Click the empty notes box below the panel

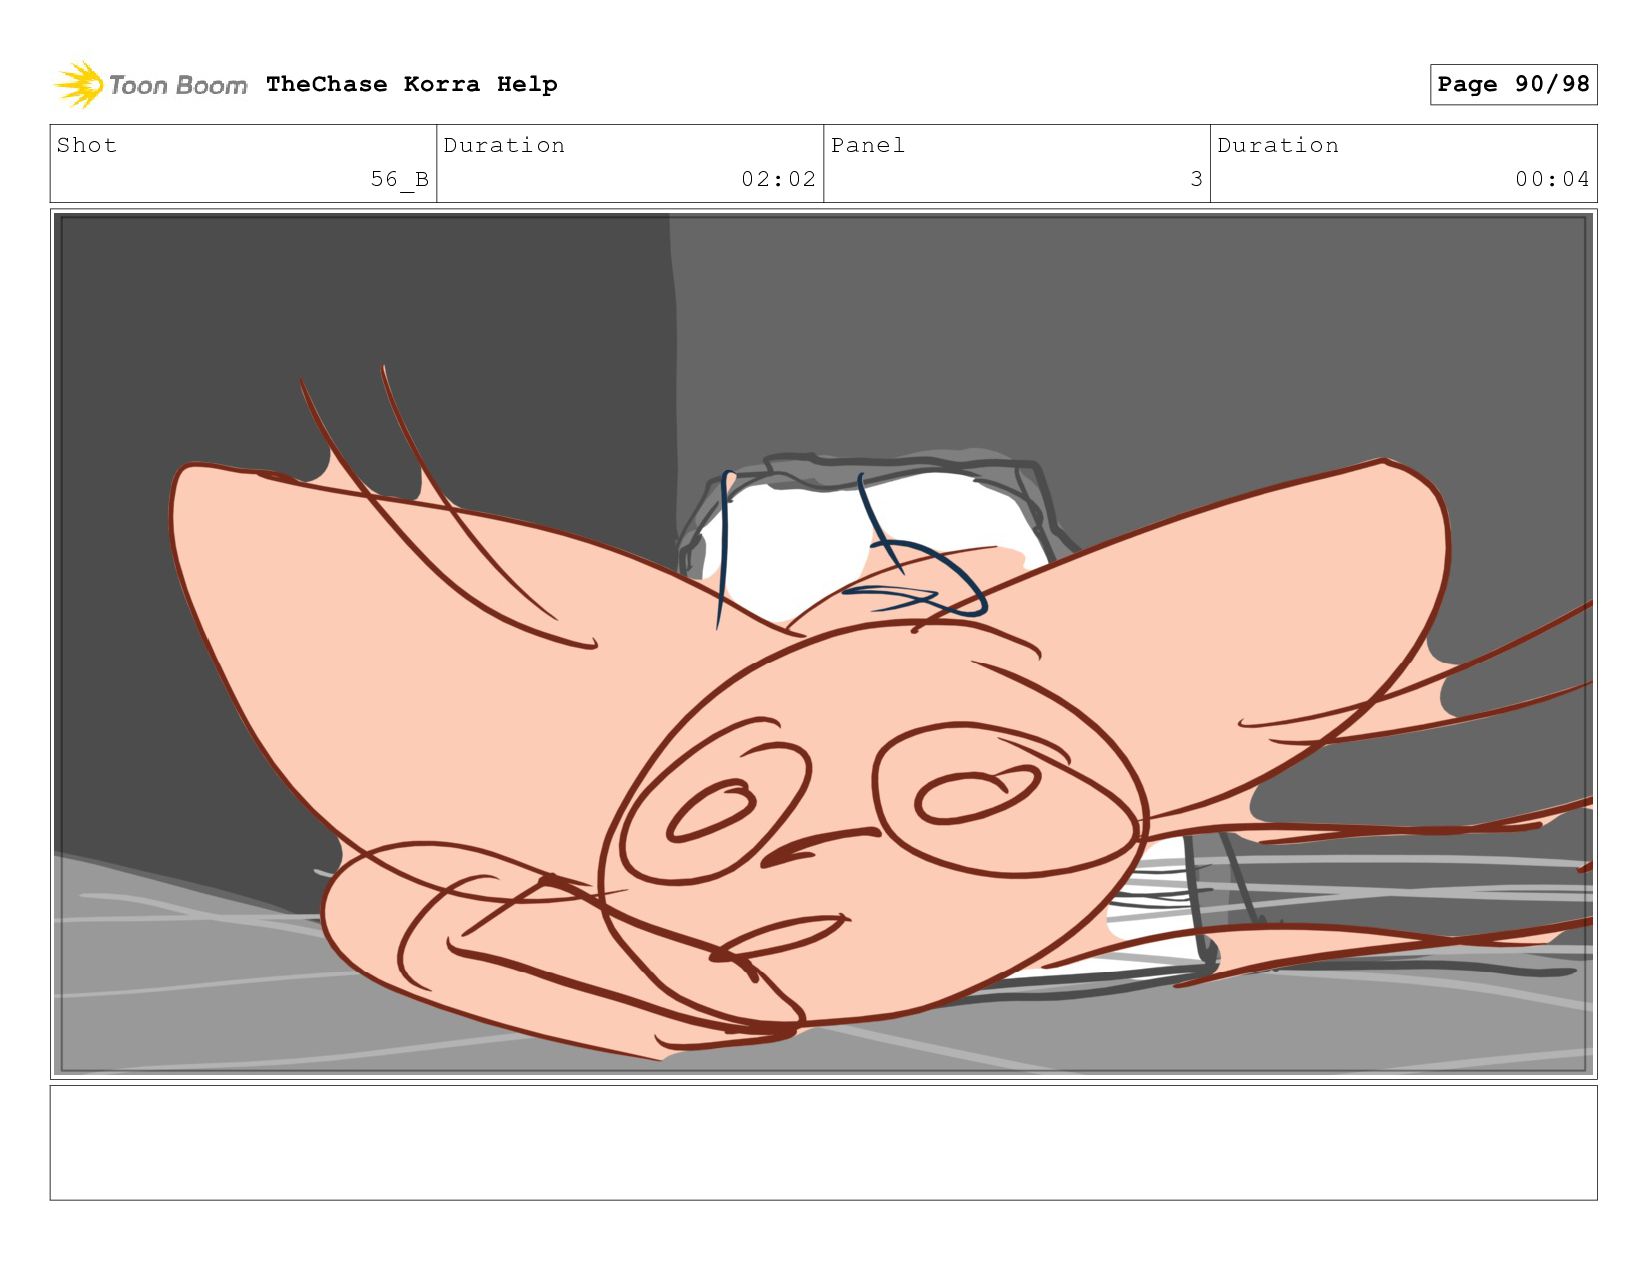[x=823, y=1143]
